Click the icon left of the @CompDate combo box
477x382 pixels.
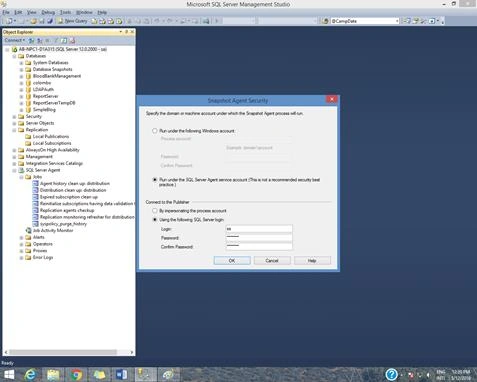325,21
